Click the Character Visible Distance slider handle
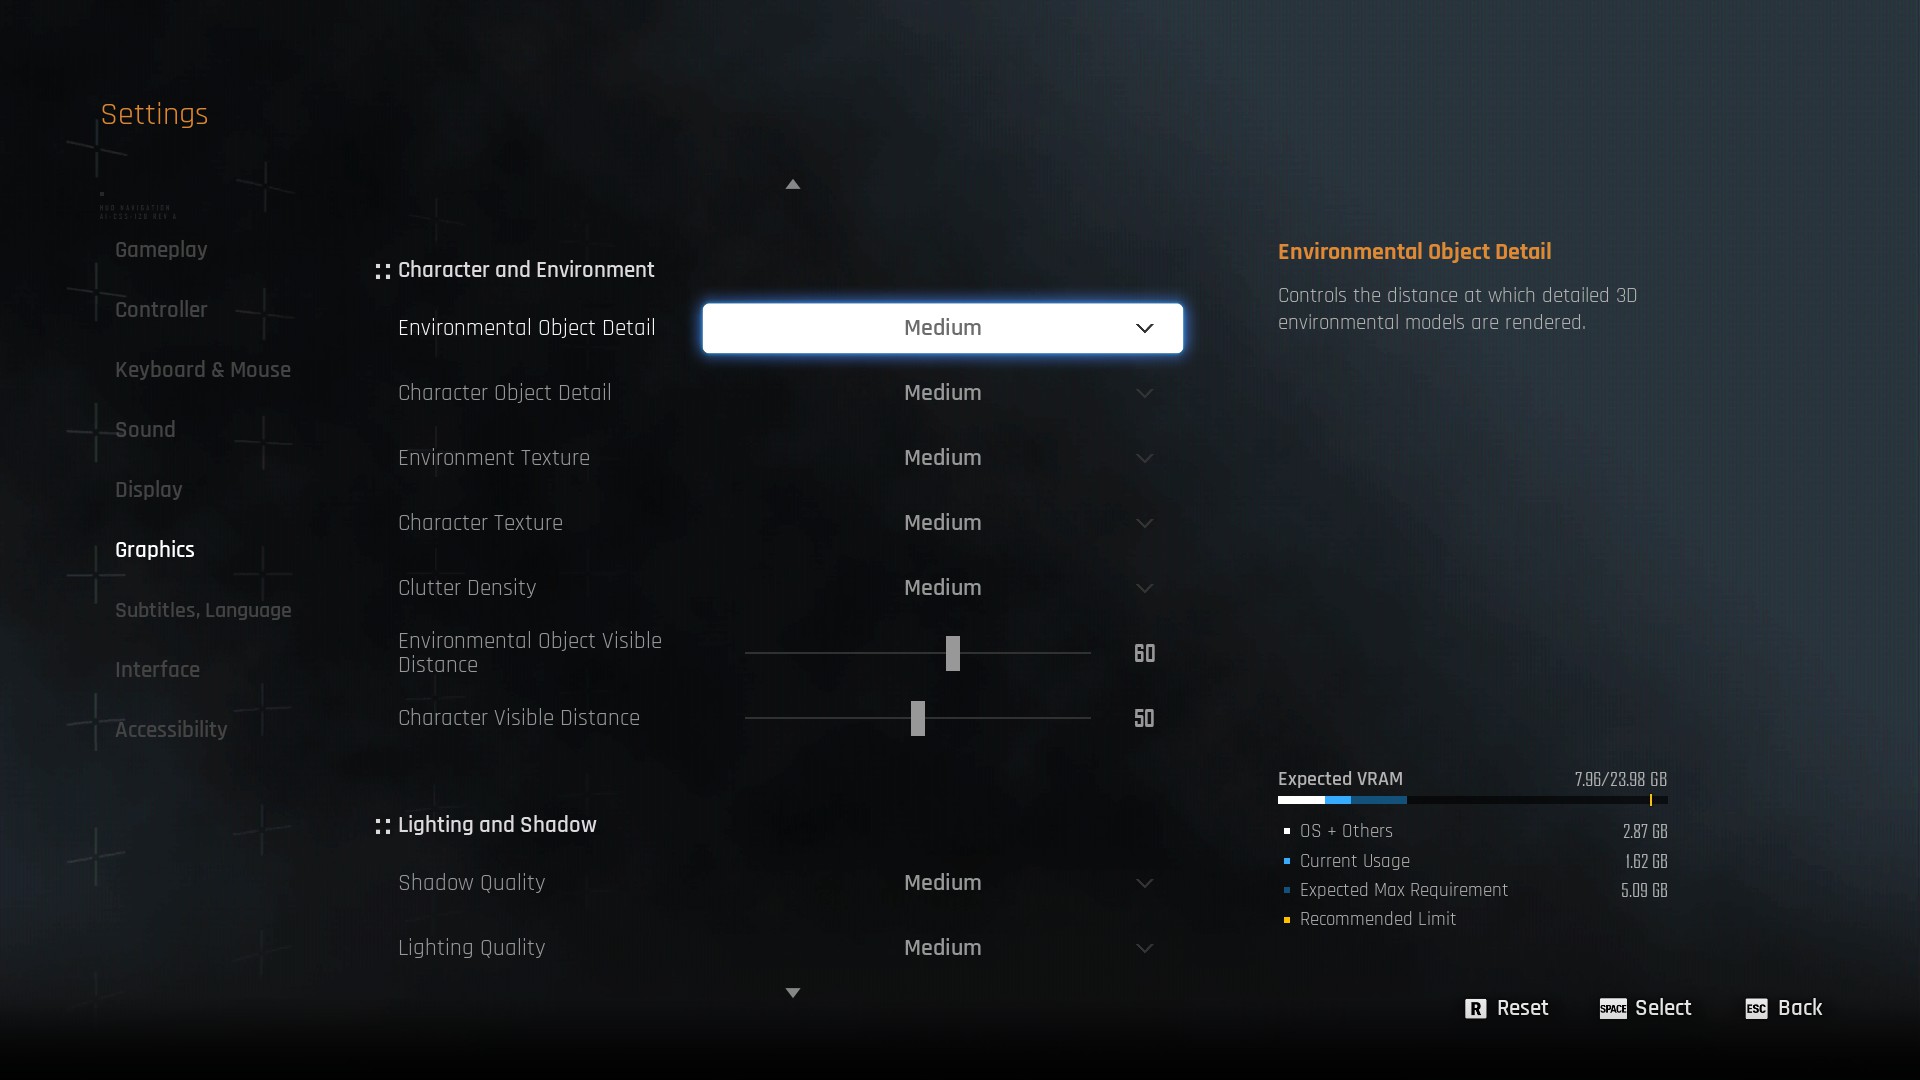 click(x=918, y=719)
